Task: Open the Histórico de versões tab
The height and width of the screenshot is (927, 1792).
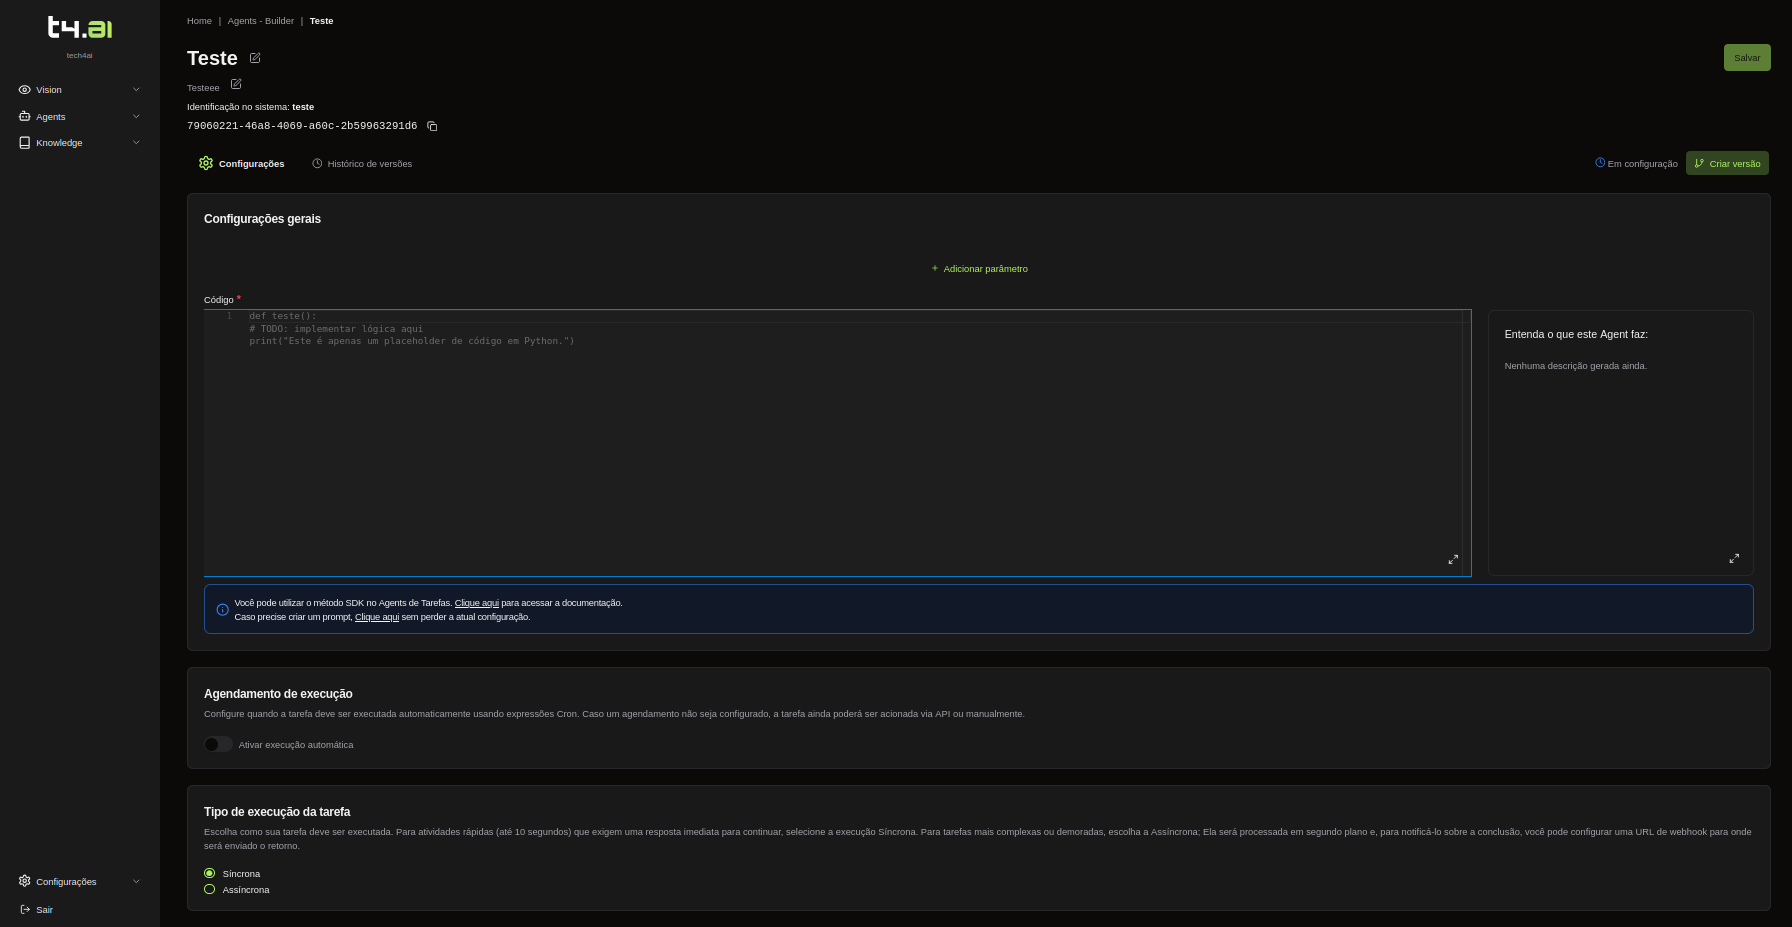Action: coord(362,164)
